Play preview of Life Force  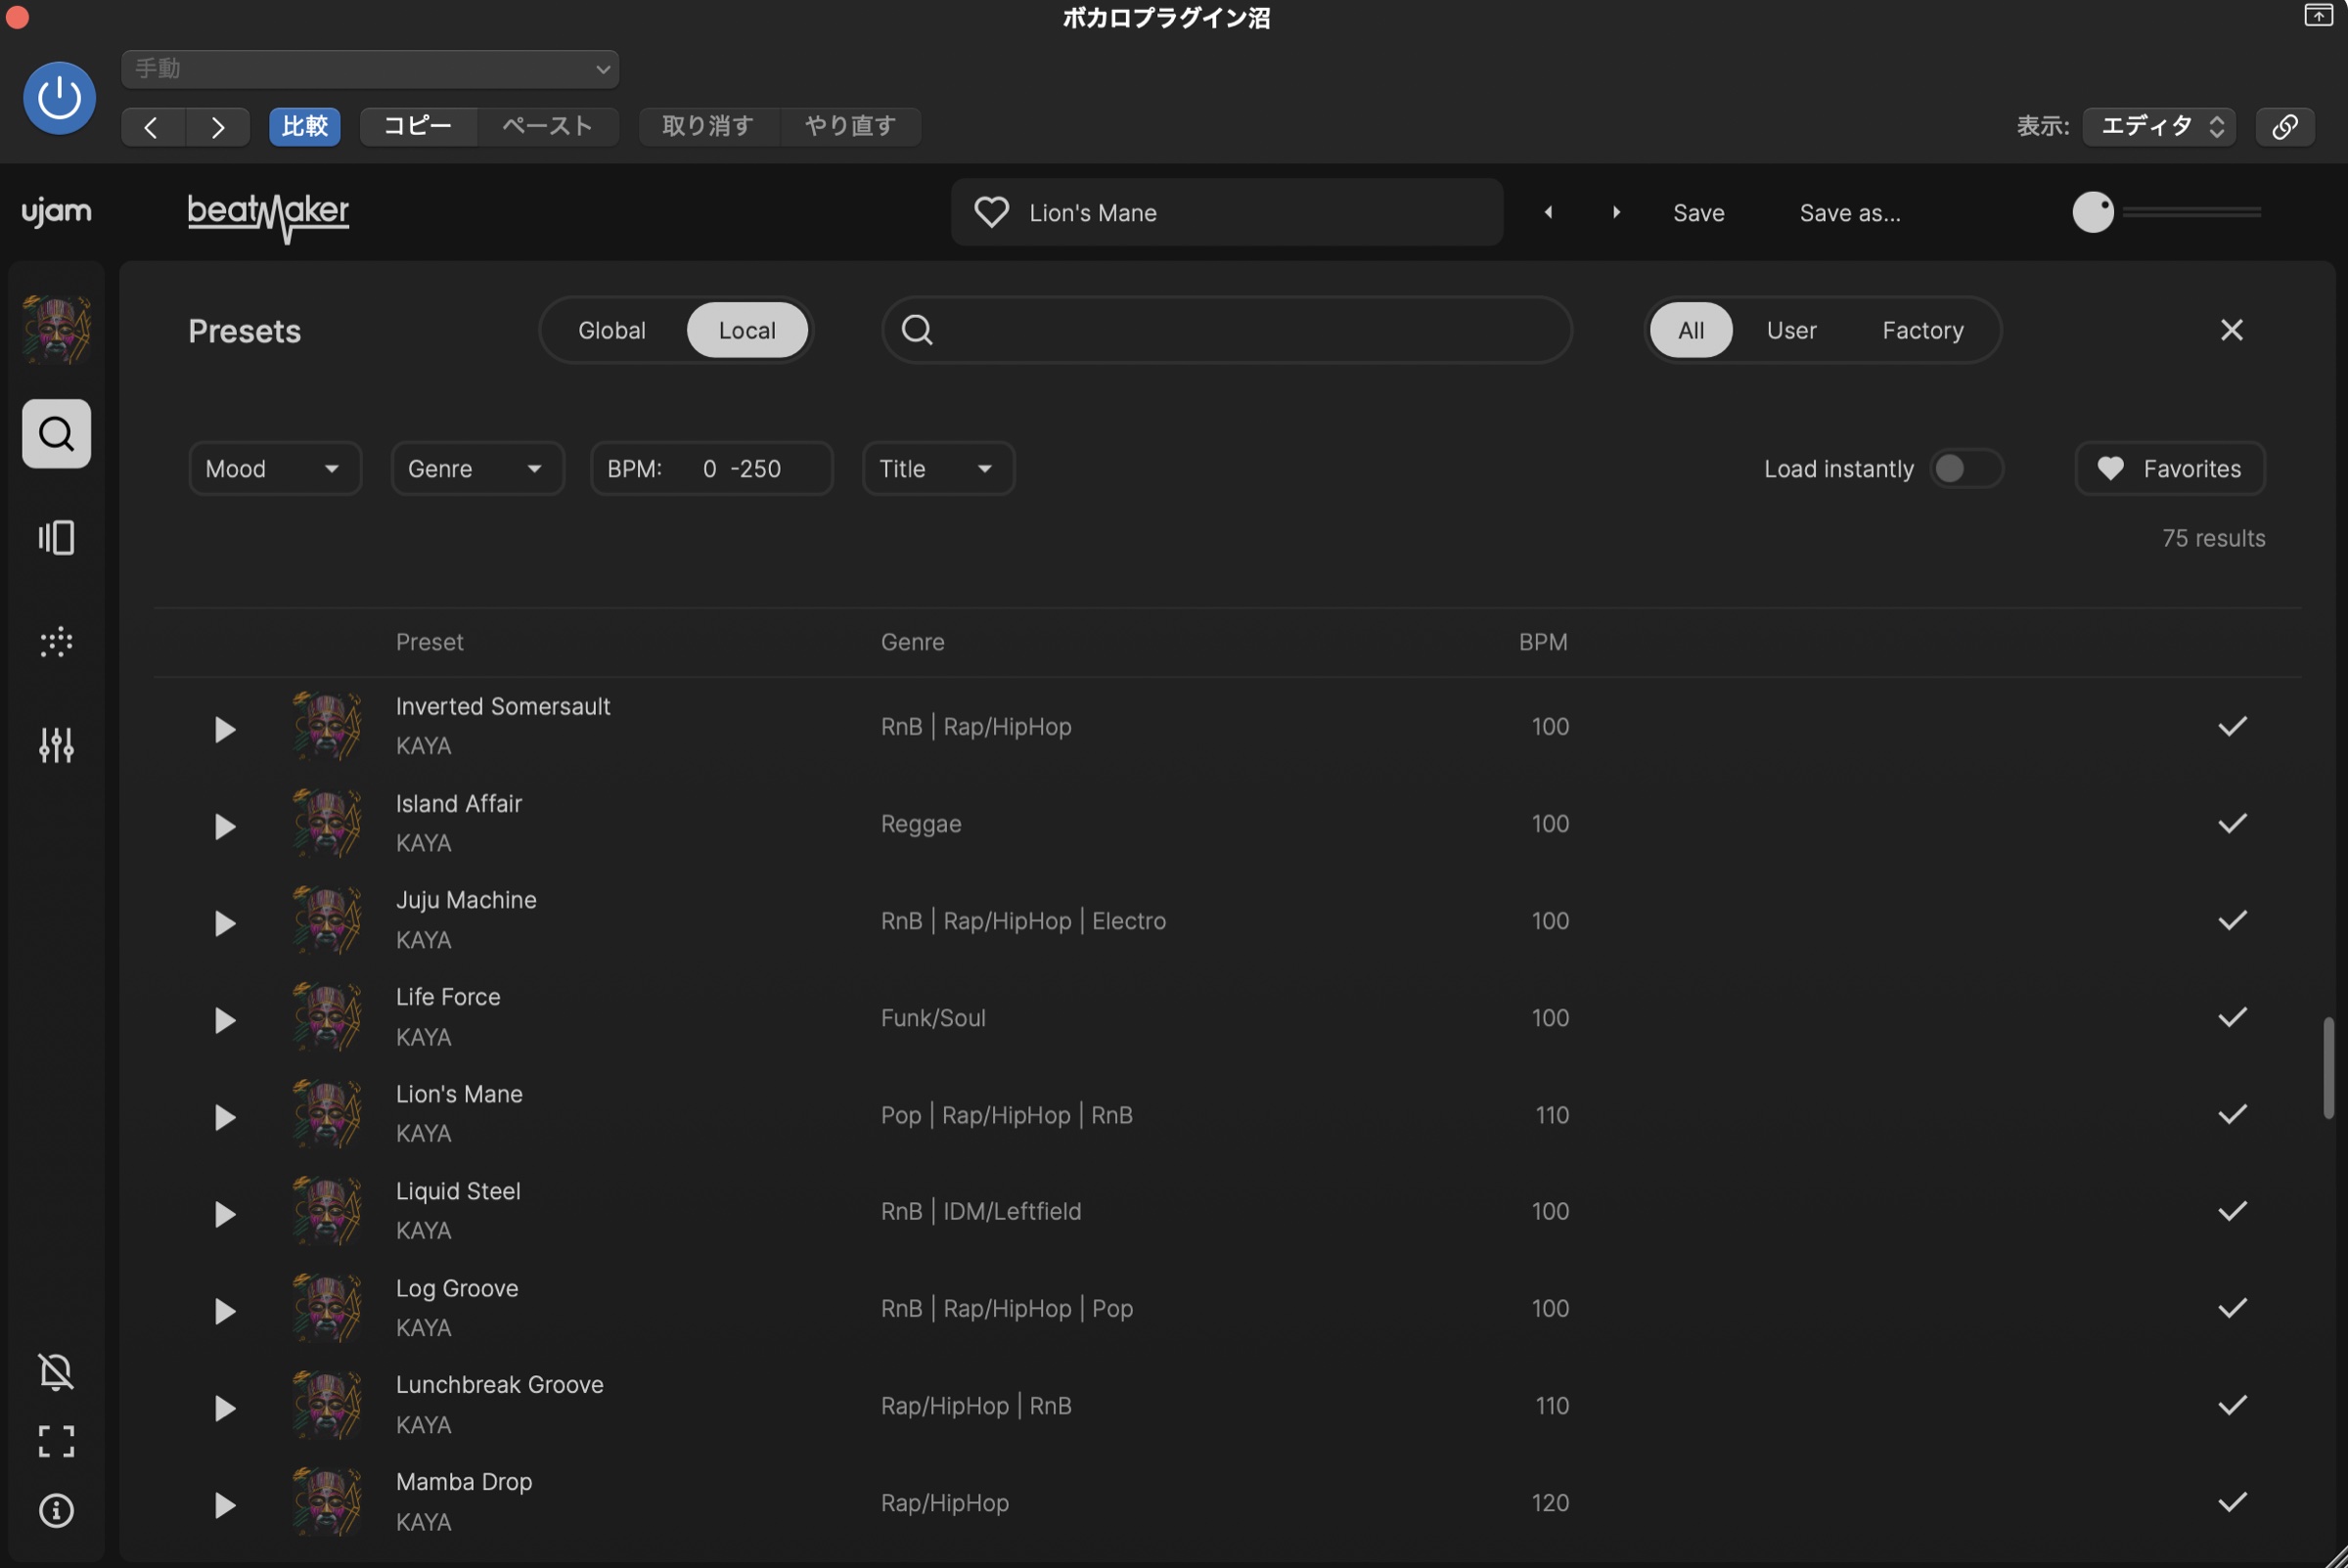(225, 1020)
